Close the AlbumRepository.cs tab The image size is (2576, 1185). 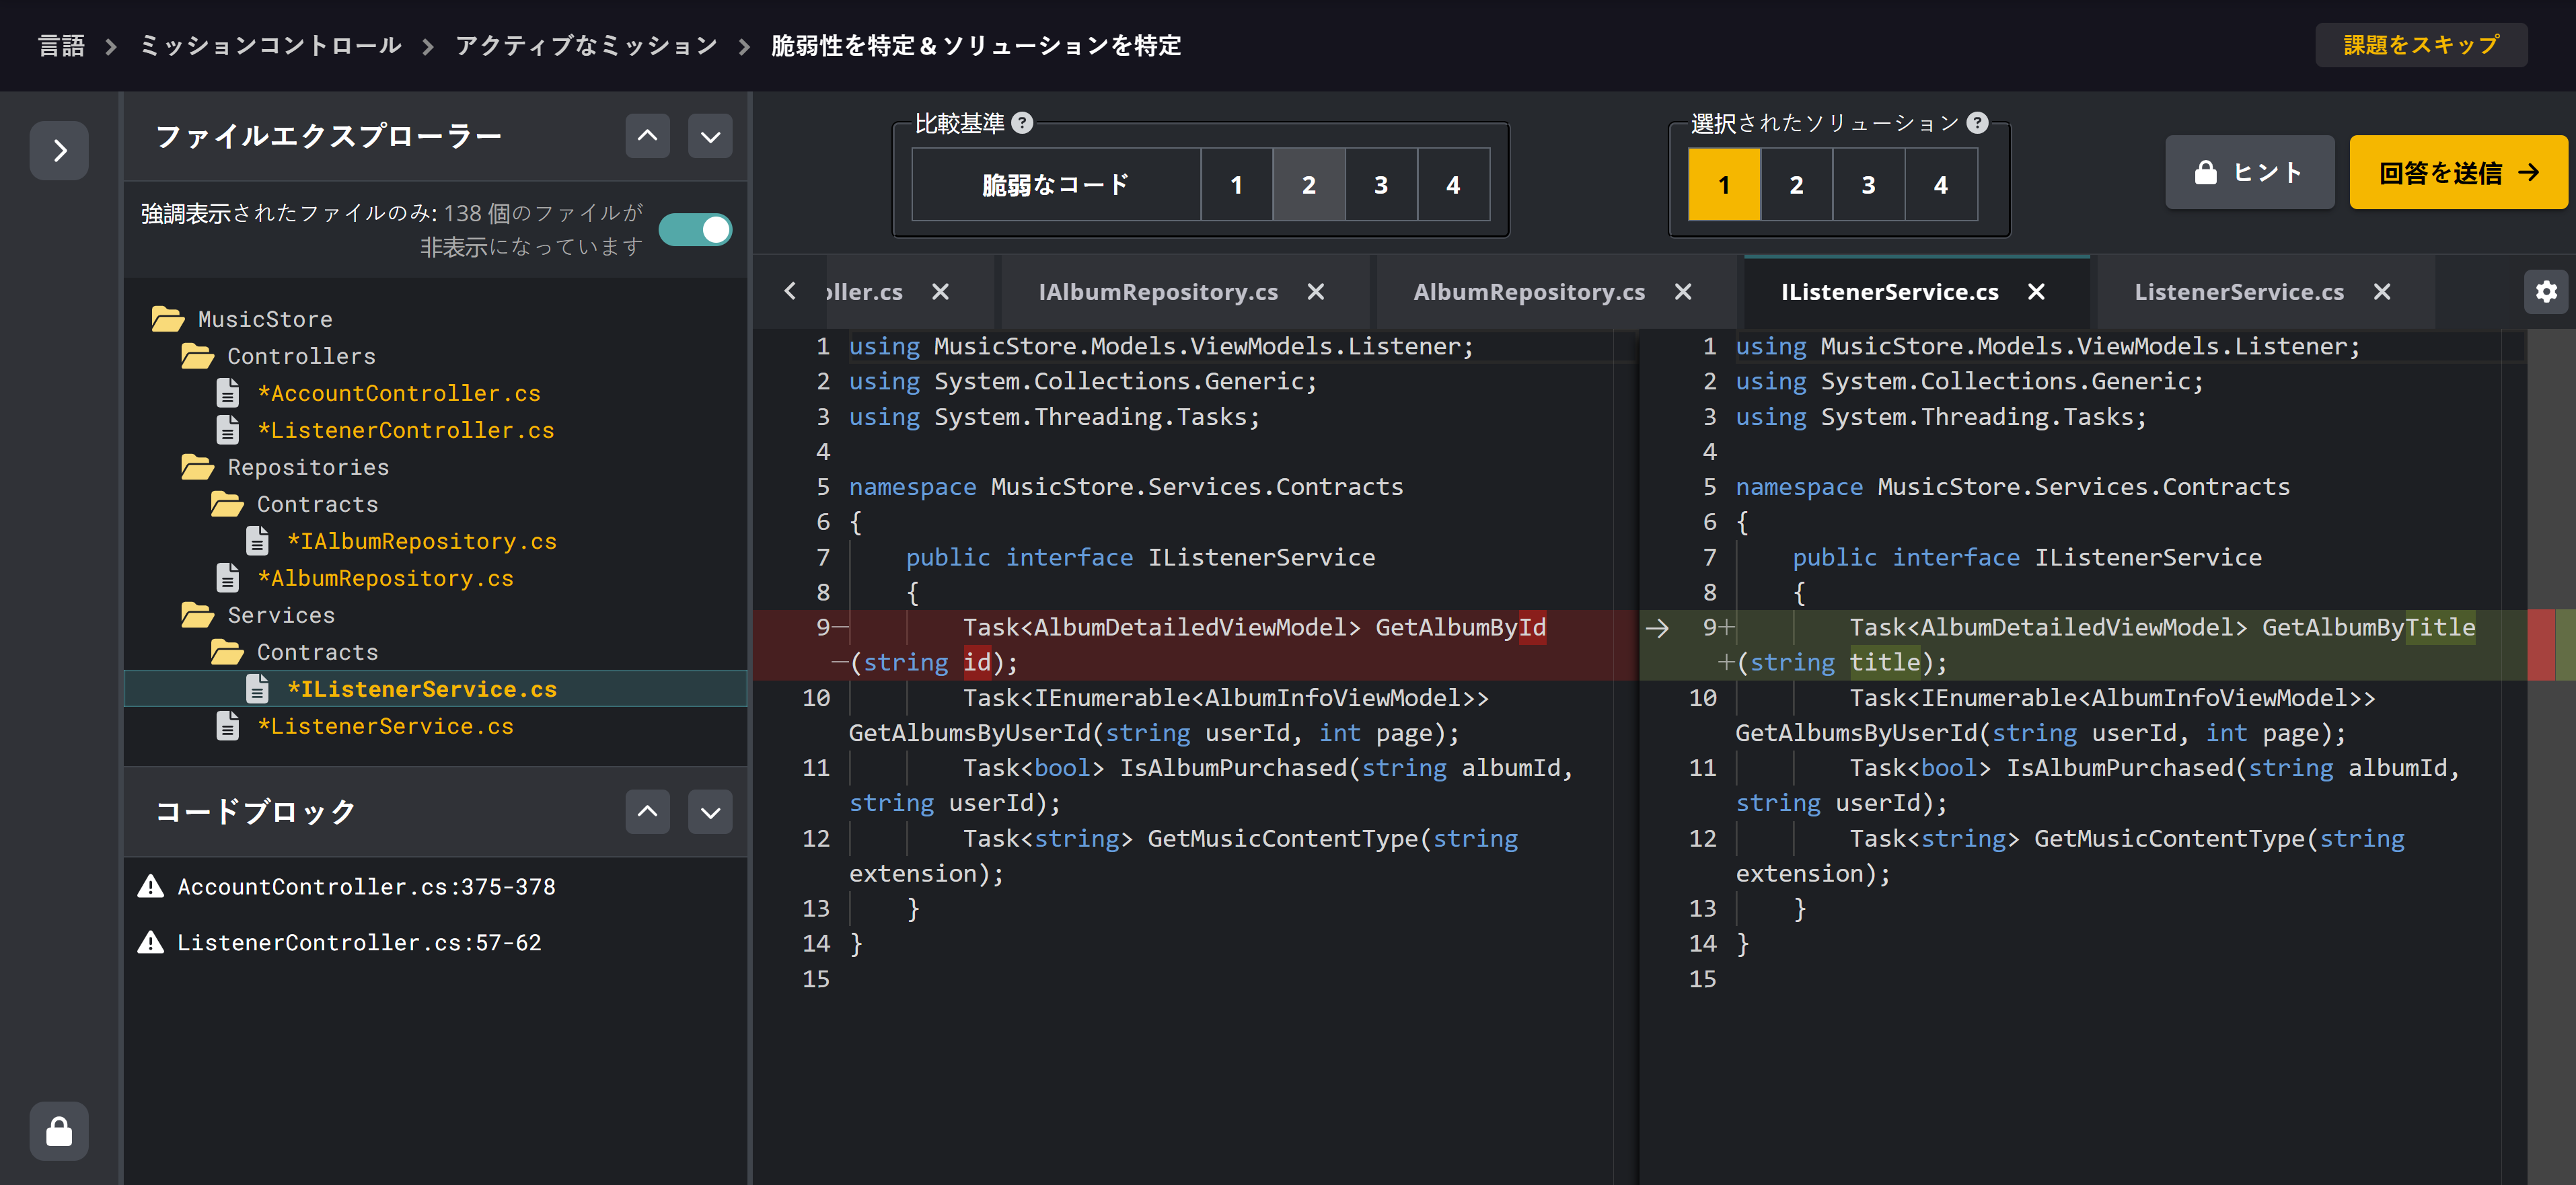click(1683, 292)
